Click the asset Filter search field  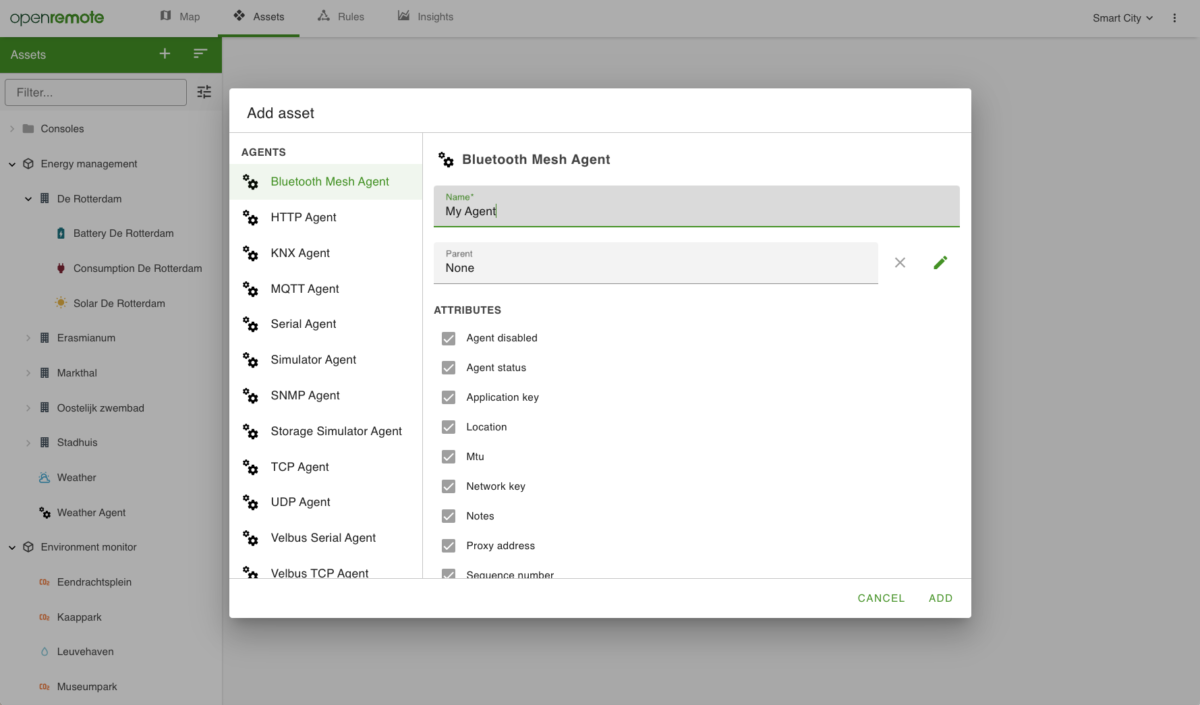[x=96, y=92]
